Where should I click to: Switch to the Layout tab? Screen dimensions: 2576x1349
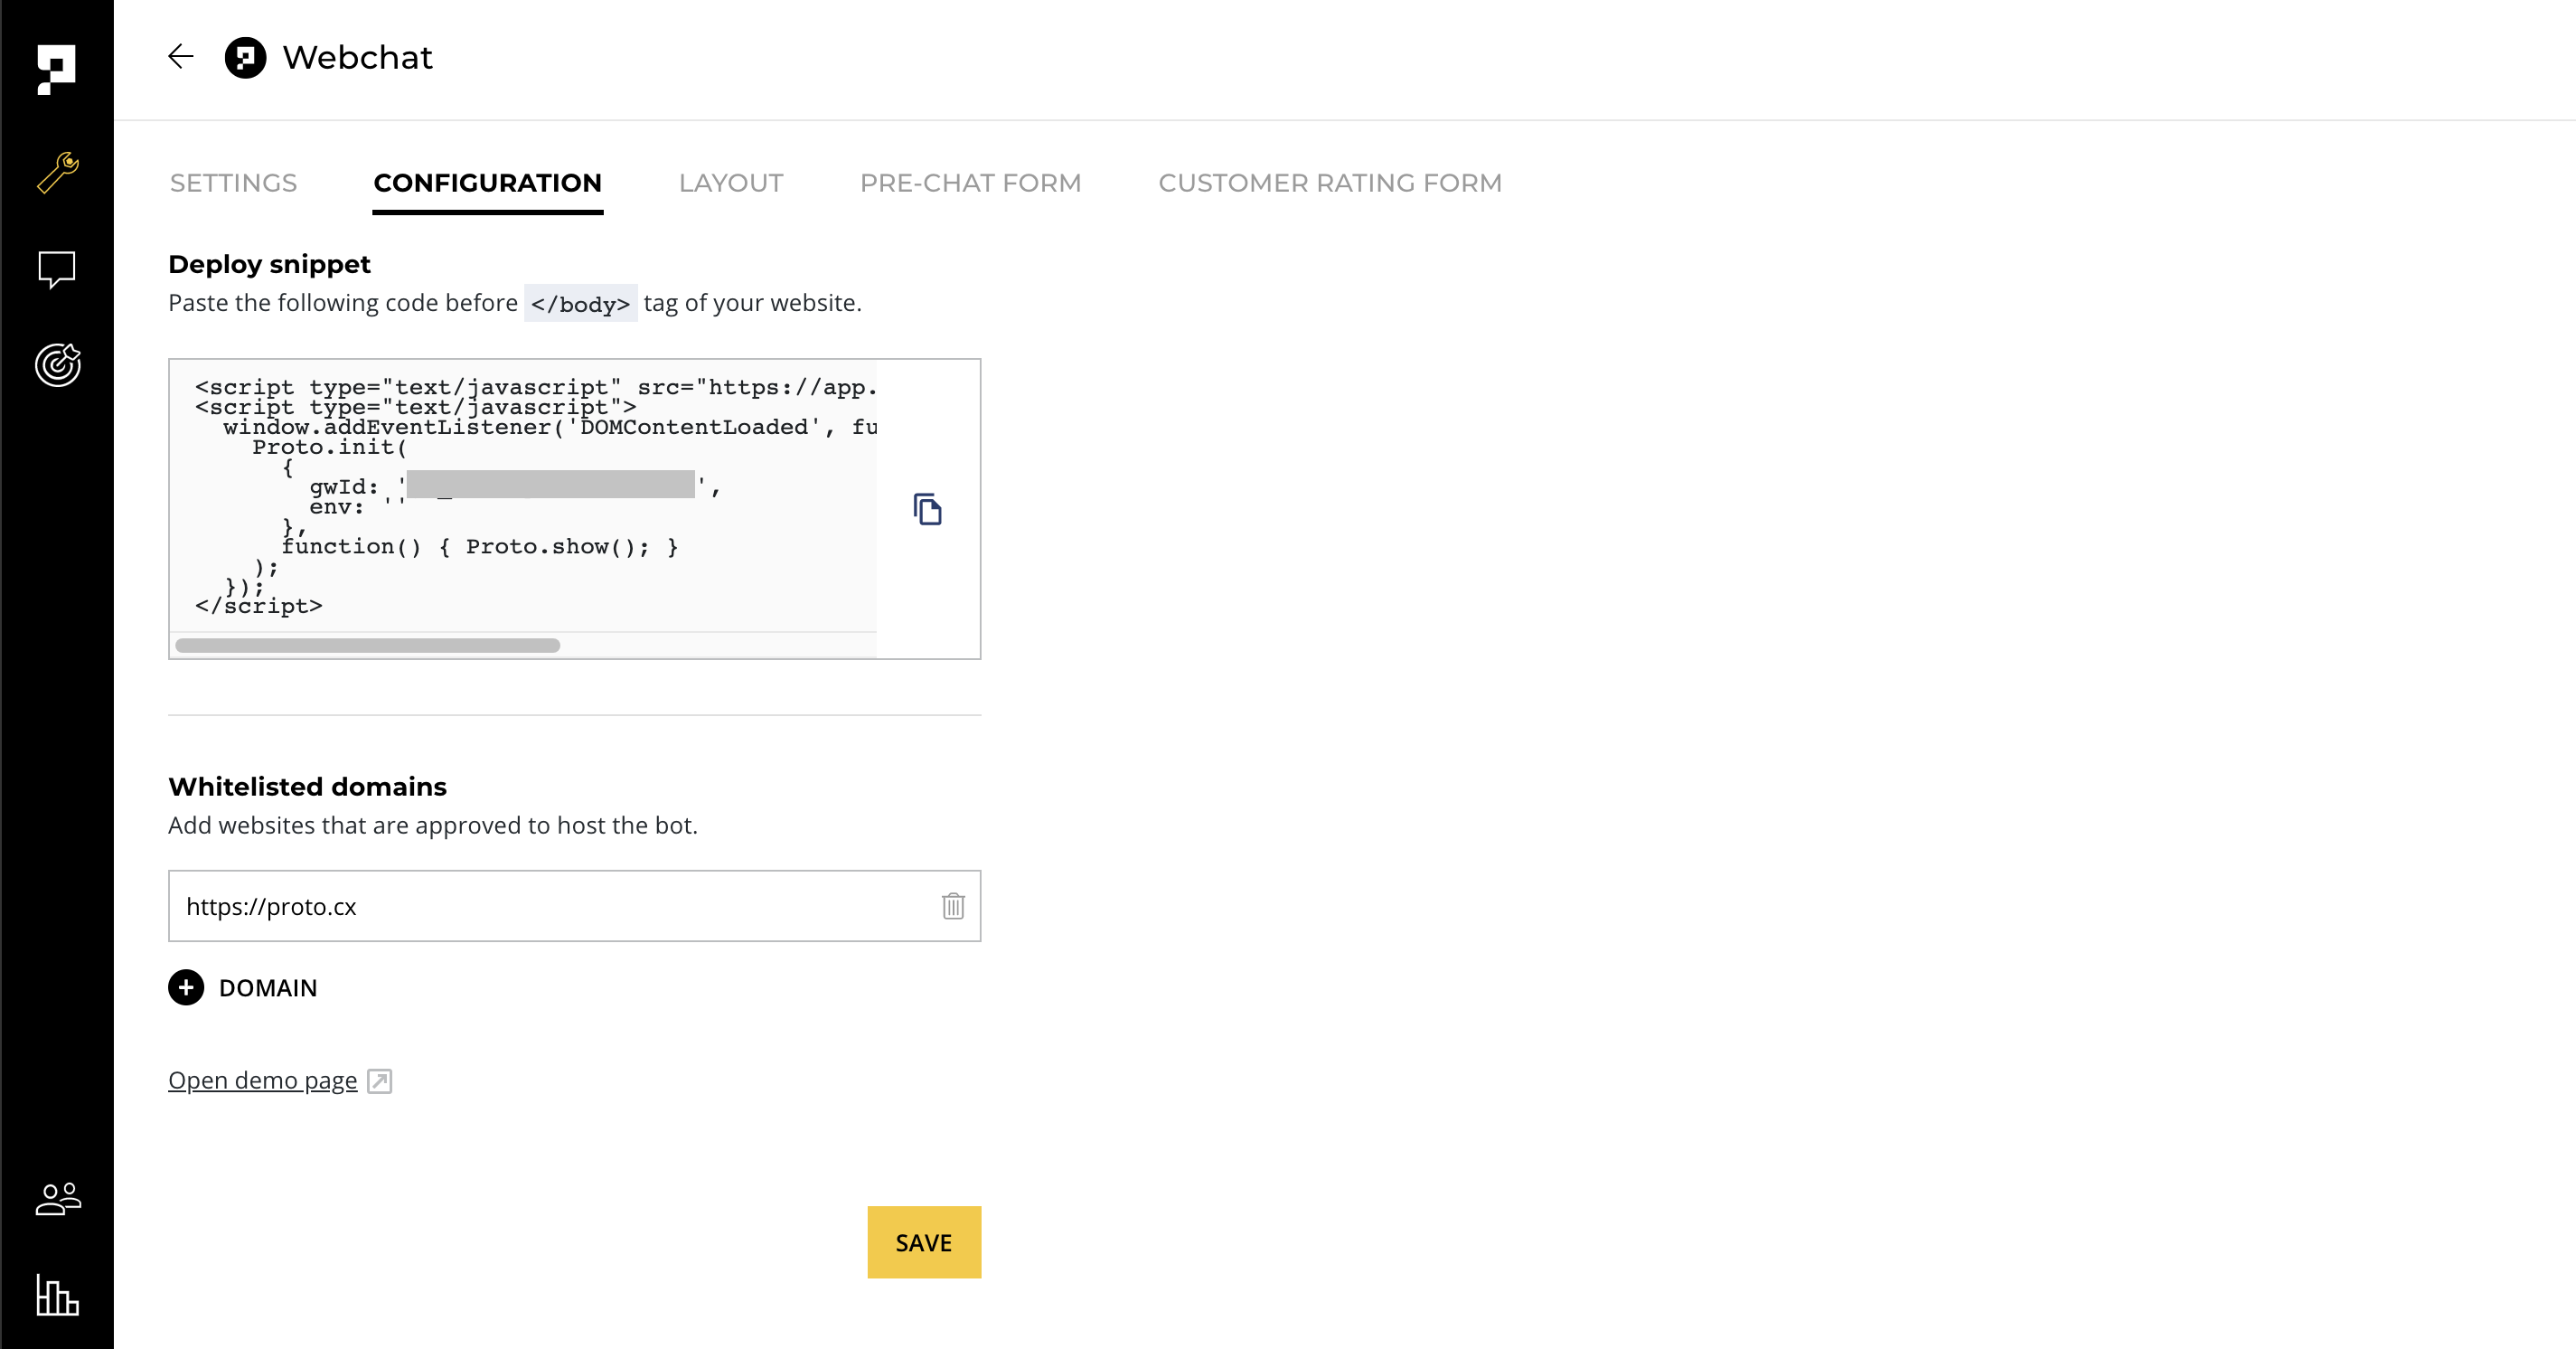click(730, 183)
